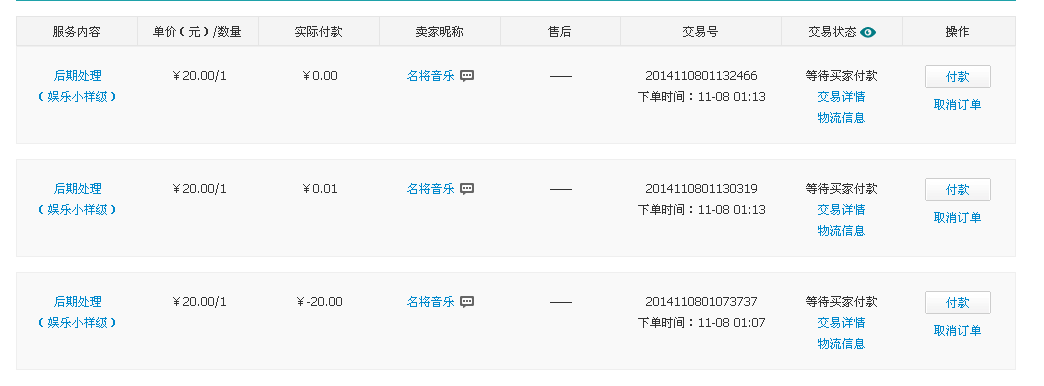The height and width of the screenshot is (386, 1044).
Task: Cancel order 2014110801073737 via 取消订单
Action: pos(957,331)
